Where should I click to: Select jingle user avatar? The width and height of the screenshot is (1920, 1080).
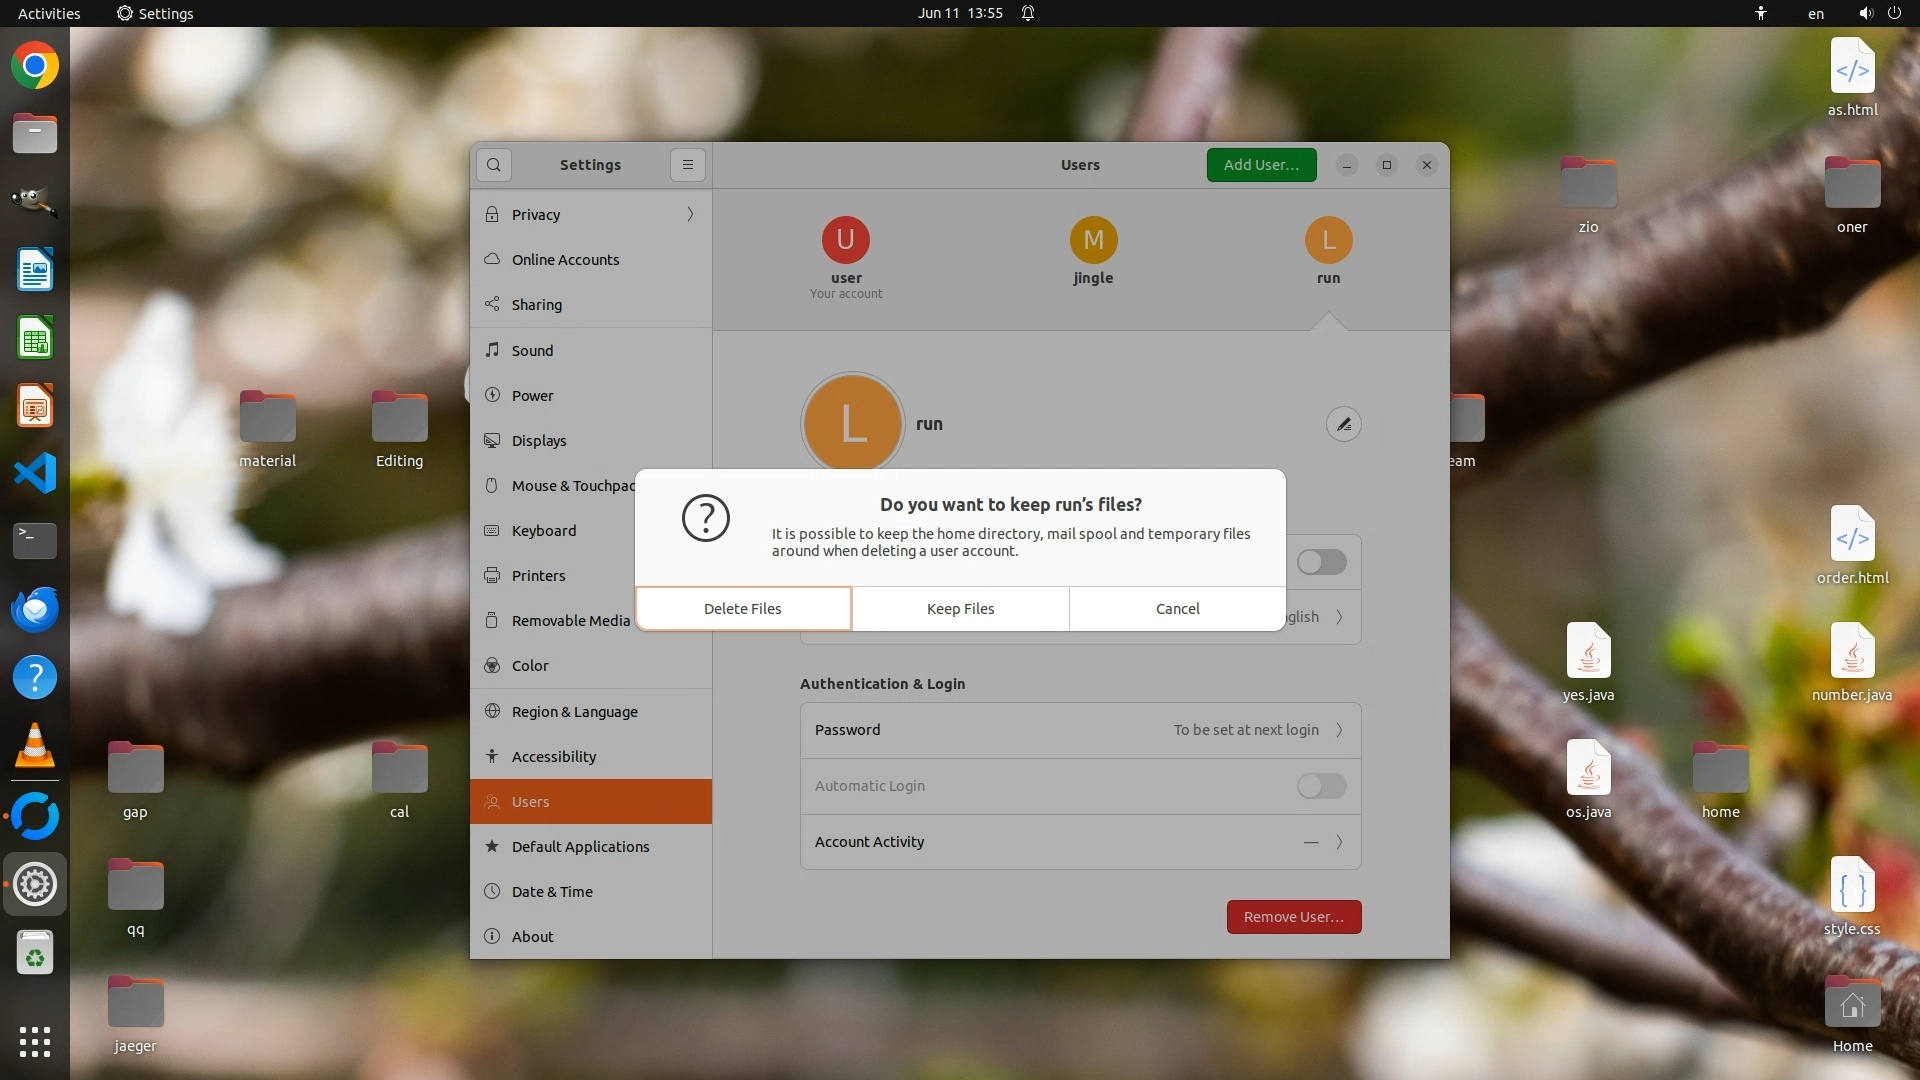tap(1093, 240)
